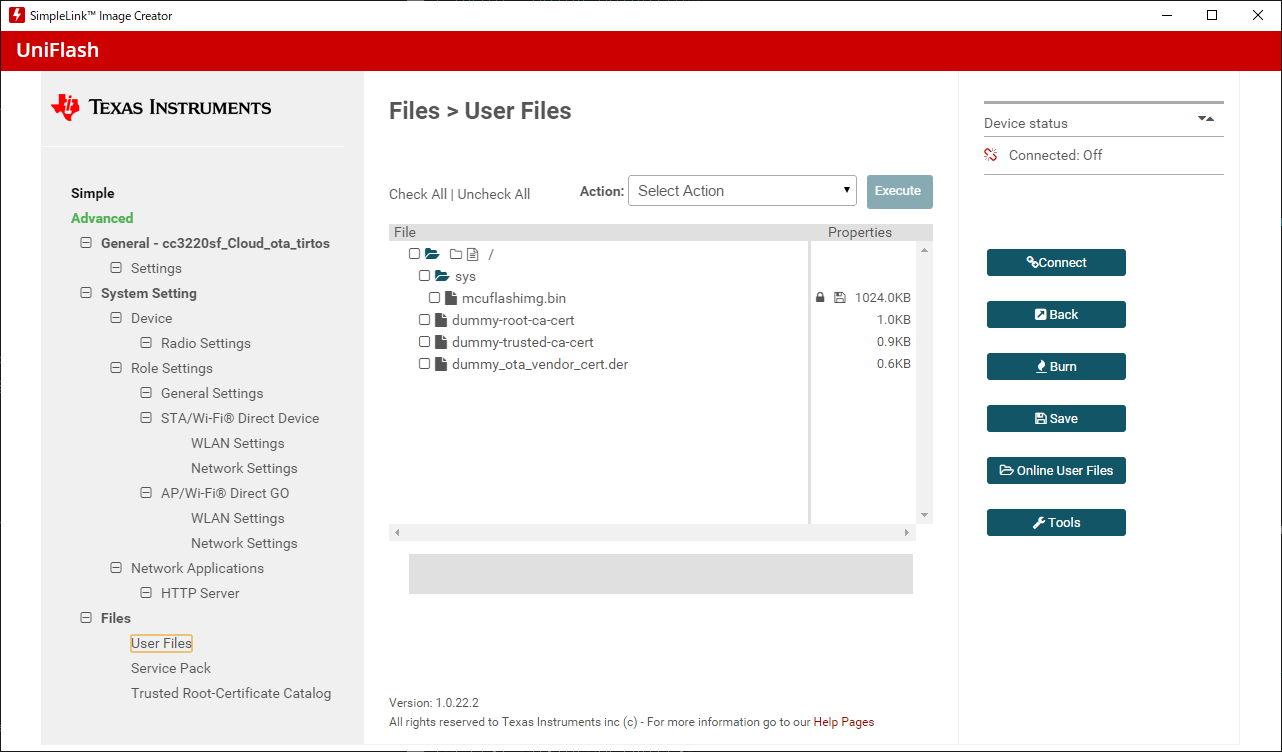Click the dummy-root-ca-cert file icon
The width and height of the screenshot is (1282, 752).
[440, 320]
